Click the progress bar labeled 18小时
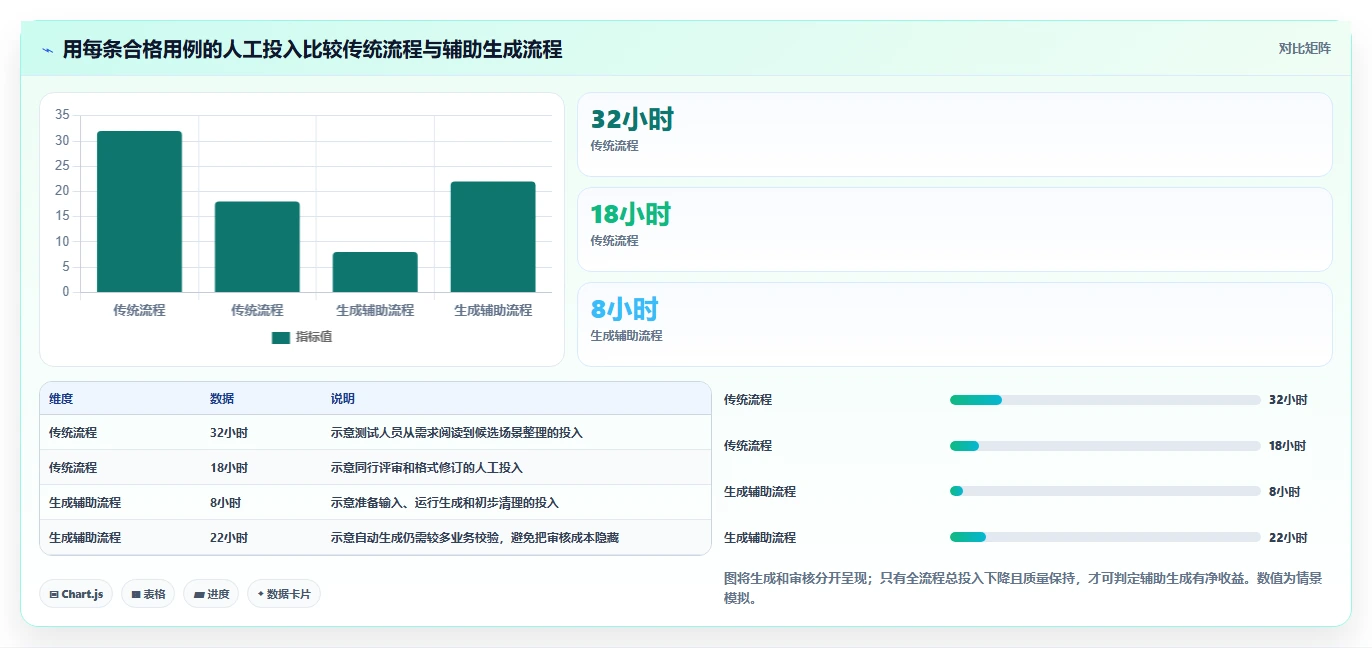This screenshot has width=1372, height=648. tap(1105, 446)
